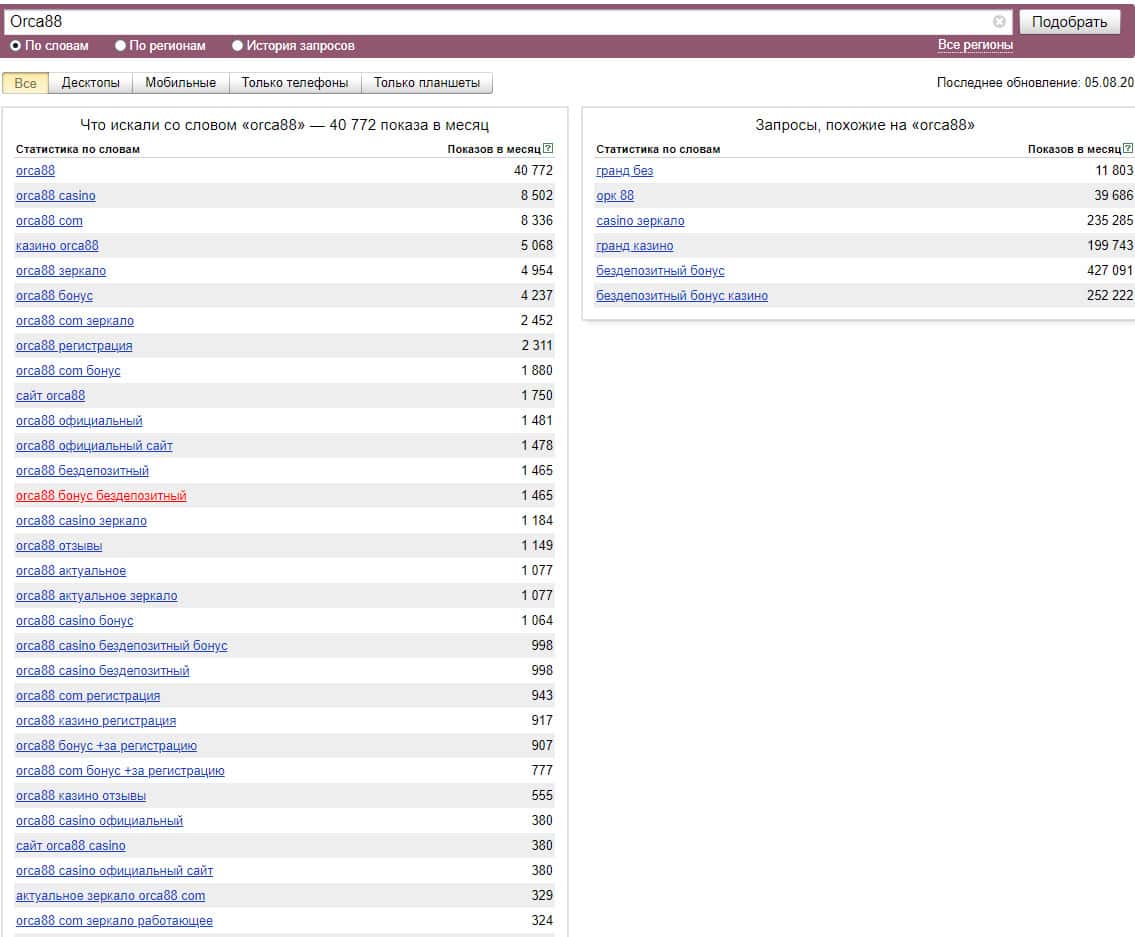Click the 'гранд казино' similar query link

(x=635, y=246)
